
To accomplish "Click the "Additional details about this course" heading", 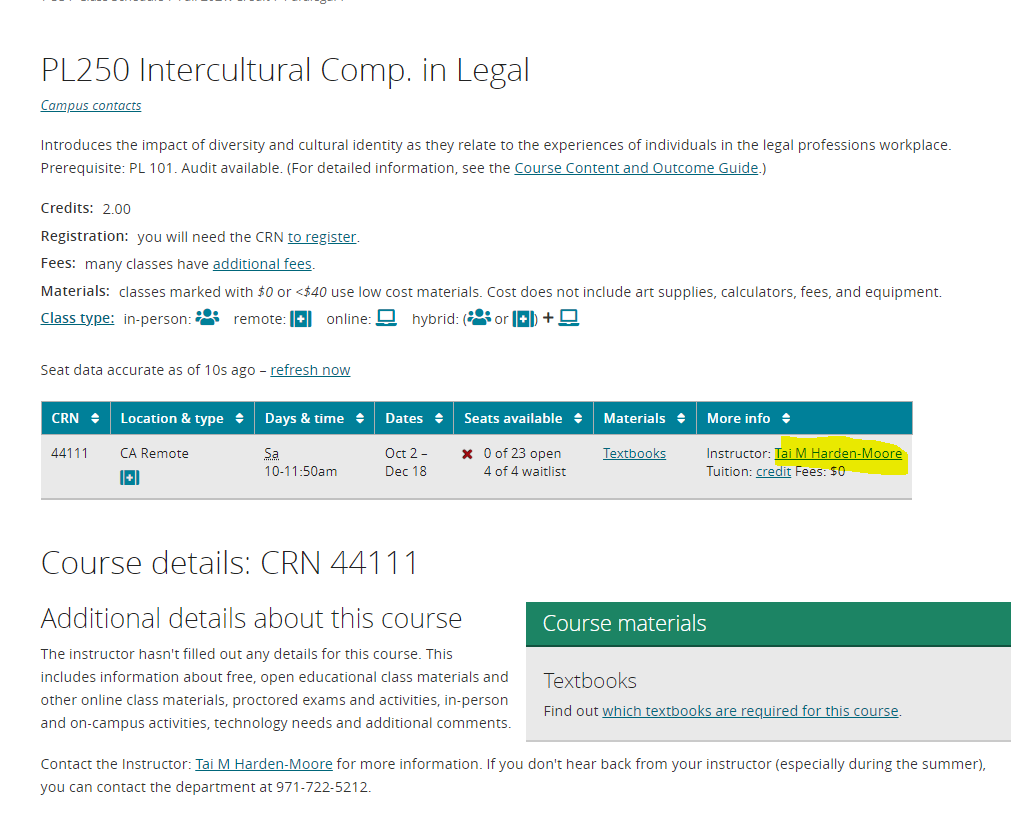I will tap(251, 619).
